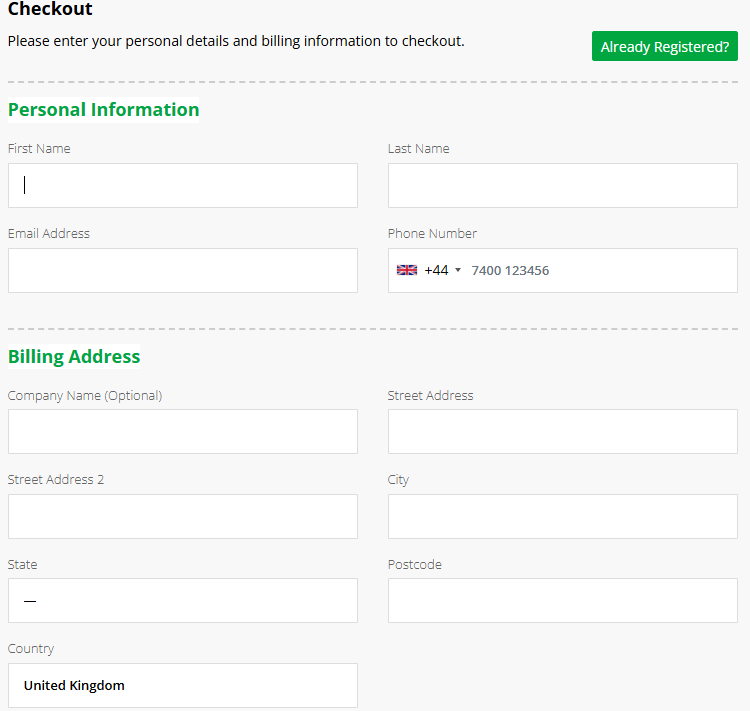The image size is (750, 711).
Task: Click the Street Address 2 label
Action: click(56, 480)
